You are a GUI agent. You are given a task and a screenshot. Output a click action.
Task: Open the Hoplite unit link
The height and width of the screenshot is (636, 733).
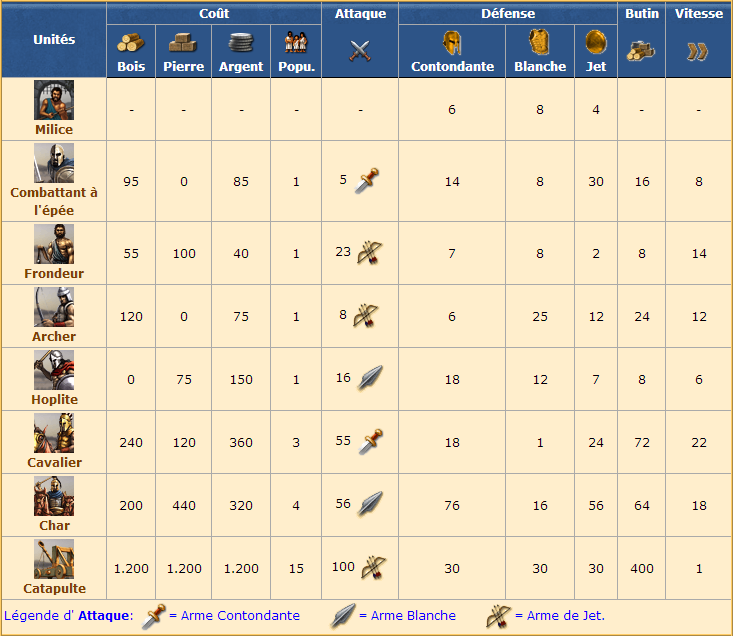(54, 399)
